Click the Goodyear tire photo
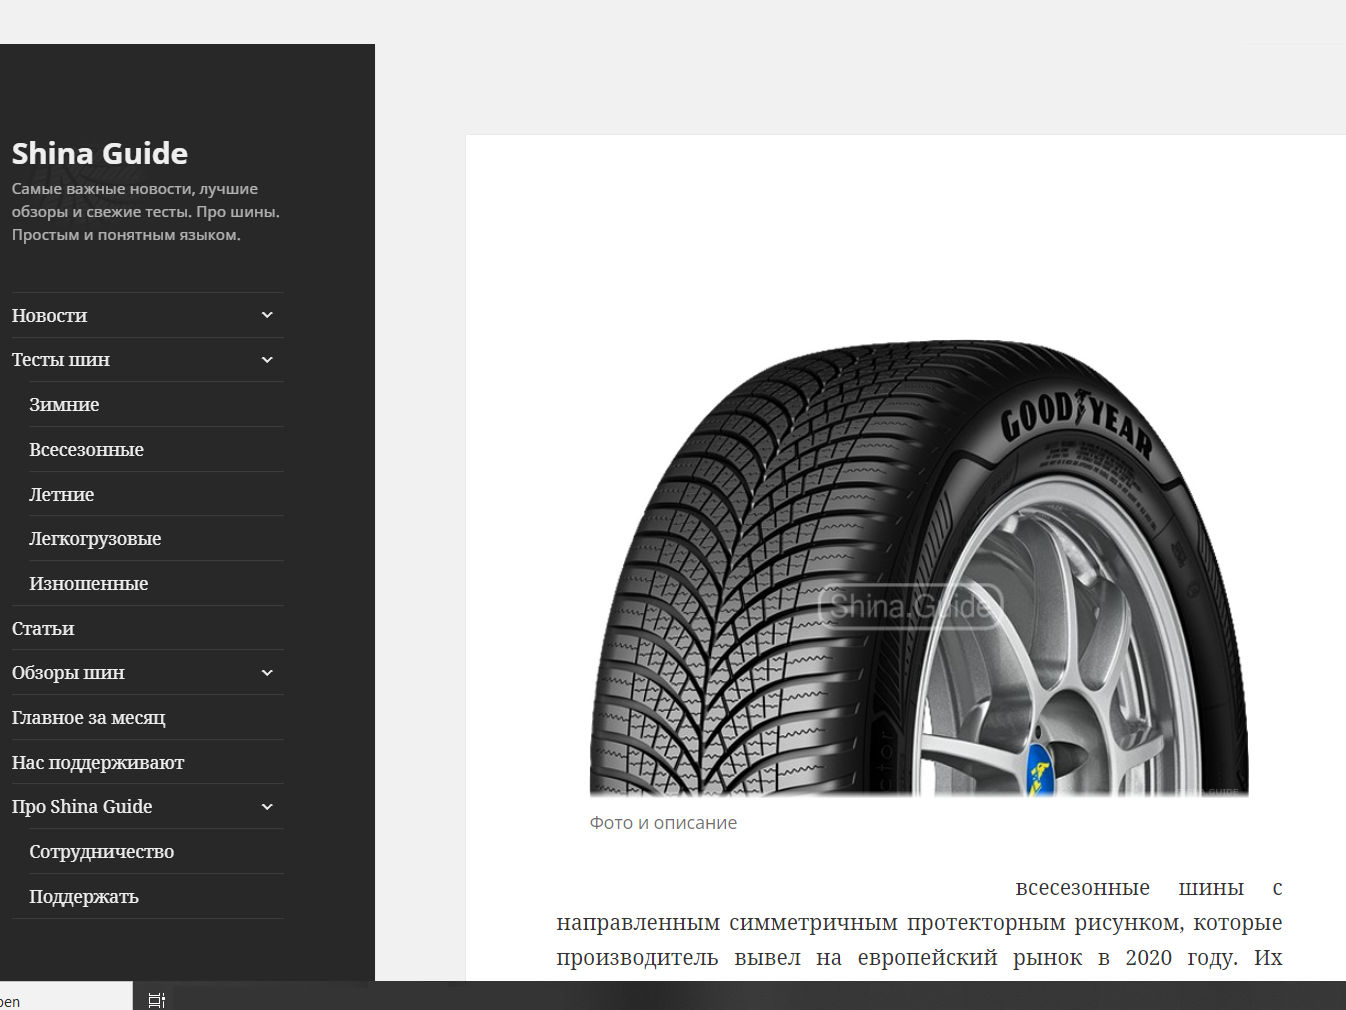The image size is (1346, 1010). tap(919, 567)
